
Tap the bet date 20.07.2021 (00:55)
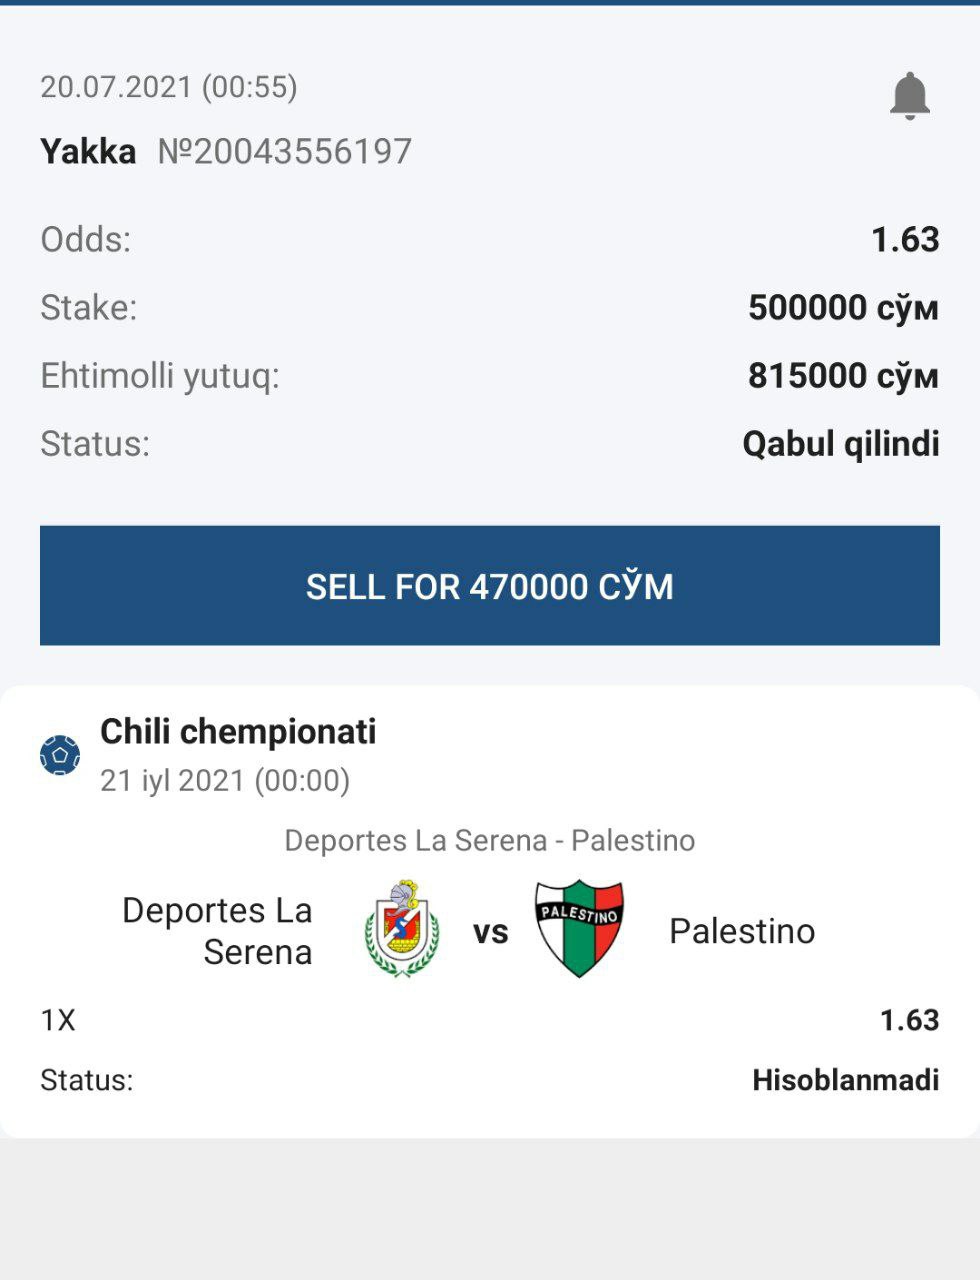168,87
